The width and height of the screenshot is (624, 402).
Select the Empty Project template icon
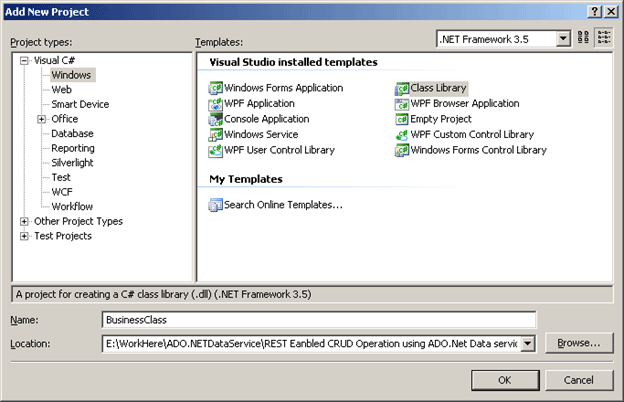[402, 119]
